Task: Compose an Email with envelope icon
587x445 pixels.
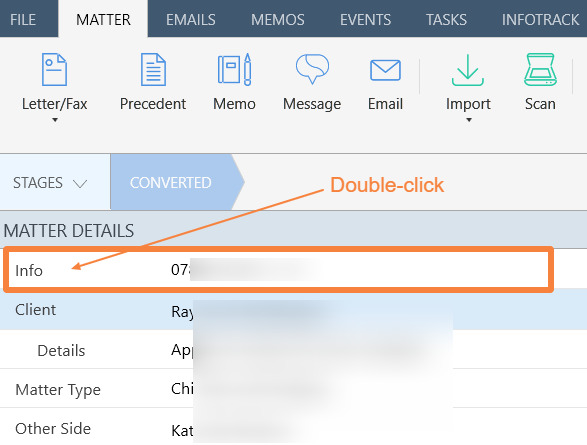Action: tap(385, 70)
